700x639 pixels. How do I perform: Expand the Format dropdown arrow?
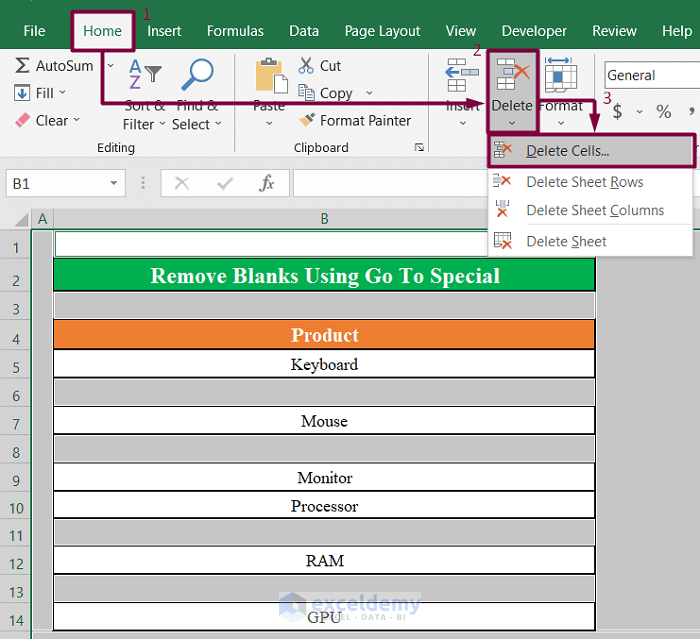561,123
